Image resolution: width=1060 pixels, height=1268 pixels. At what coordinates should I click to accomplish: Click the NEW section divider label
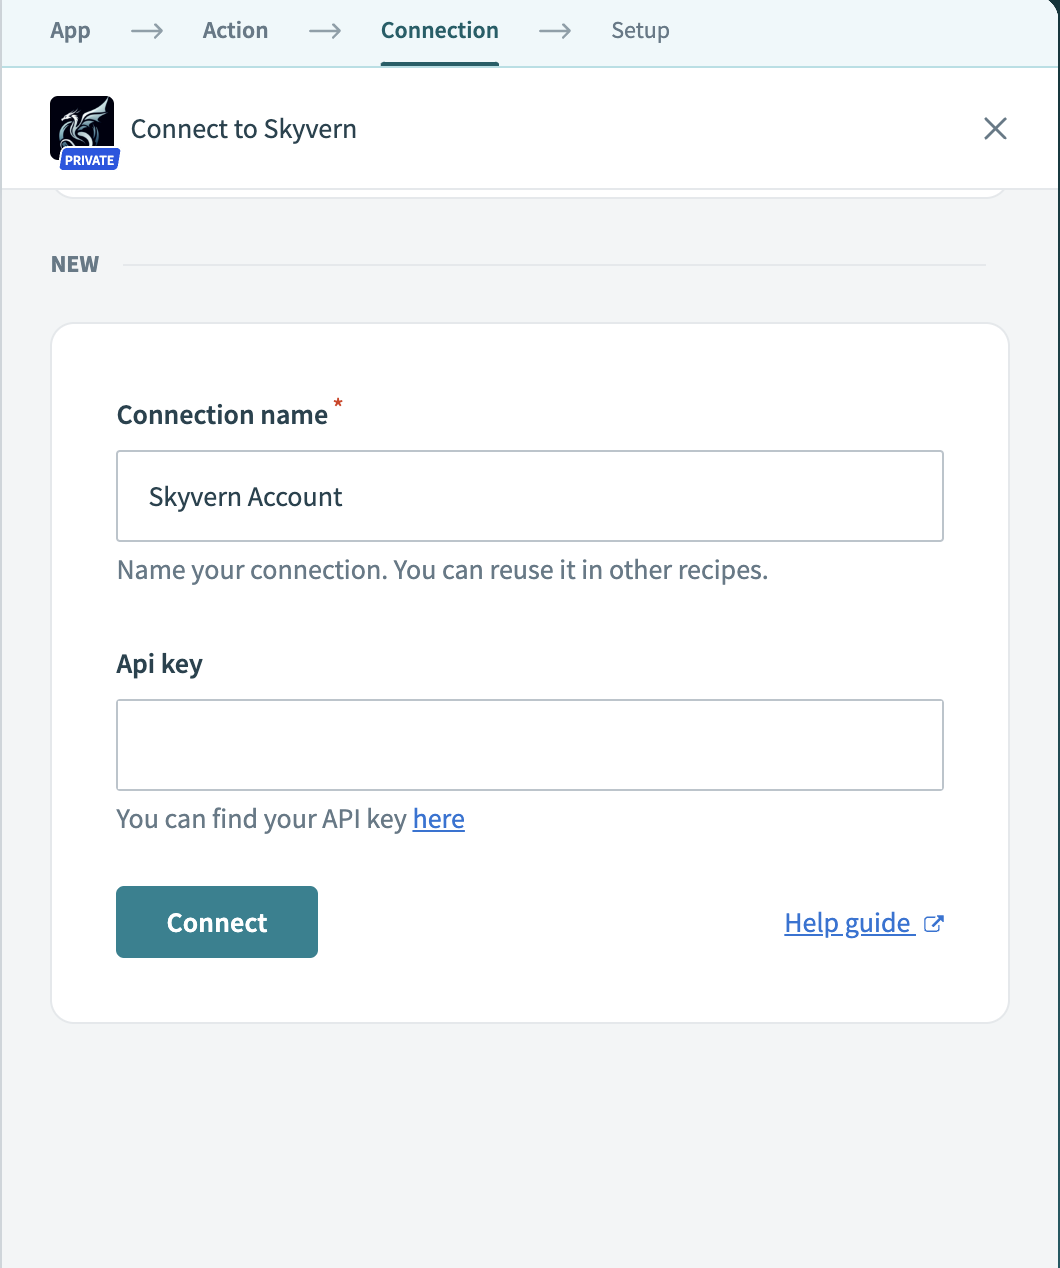74,264
